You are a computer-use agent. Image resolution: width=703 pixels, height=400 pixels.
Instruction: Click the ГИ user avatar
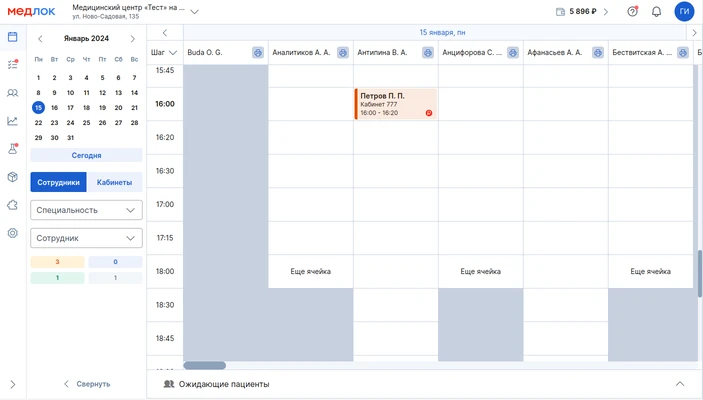[684, 12]
